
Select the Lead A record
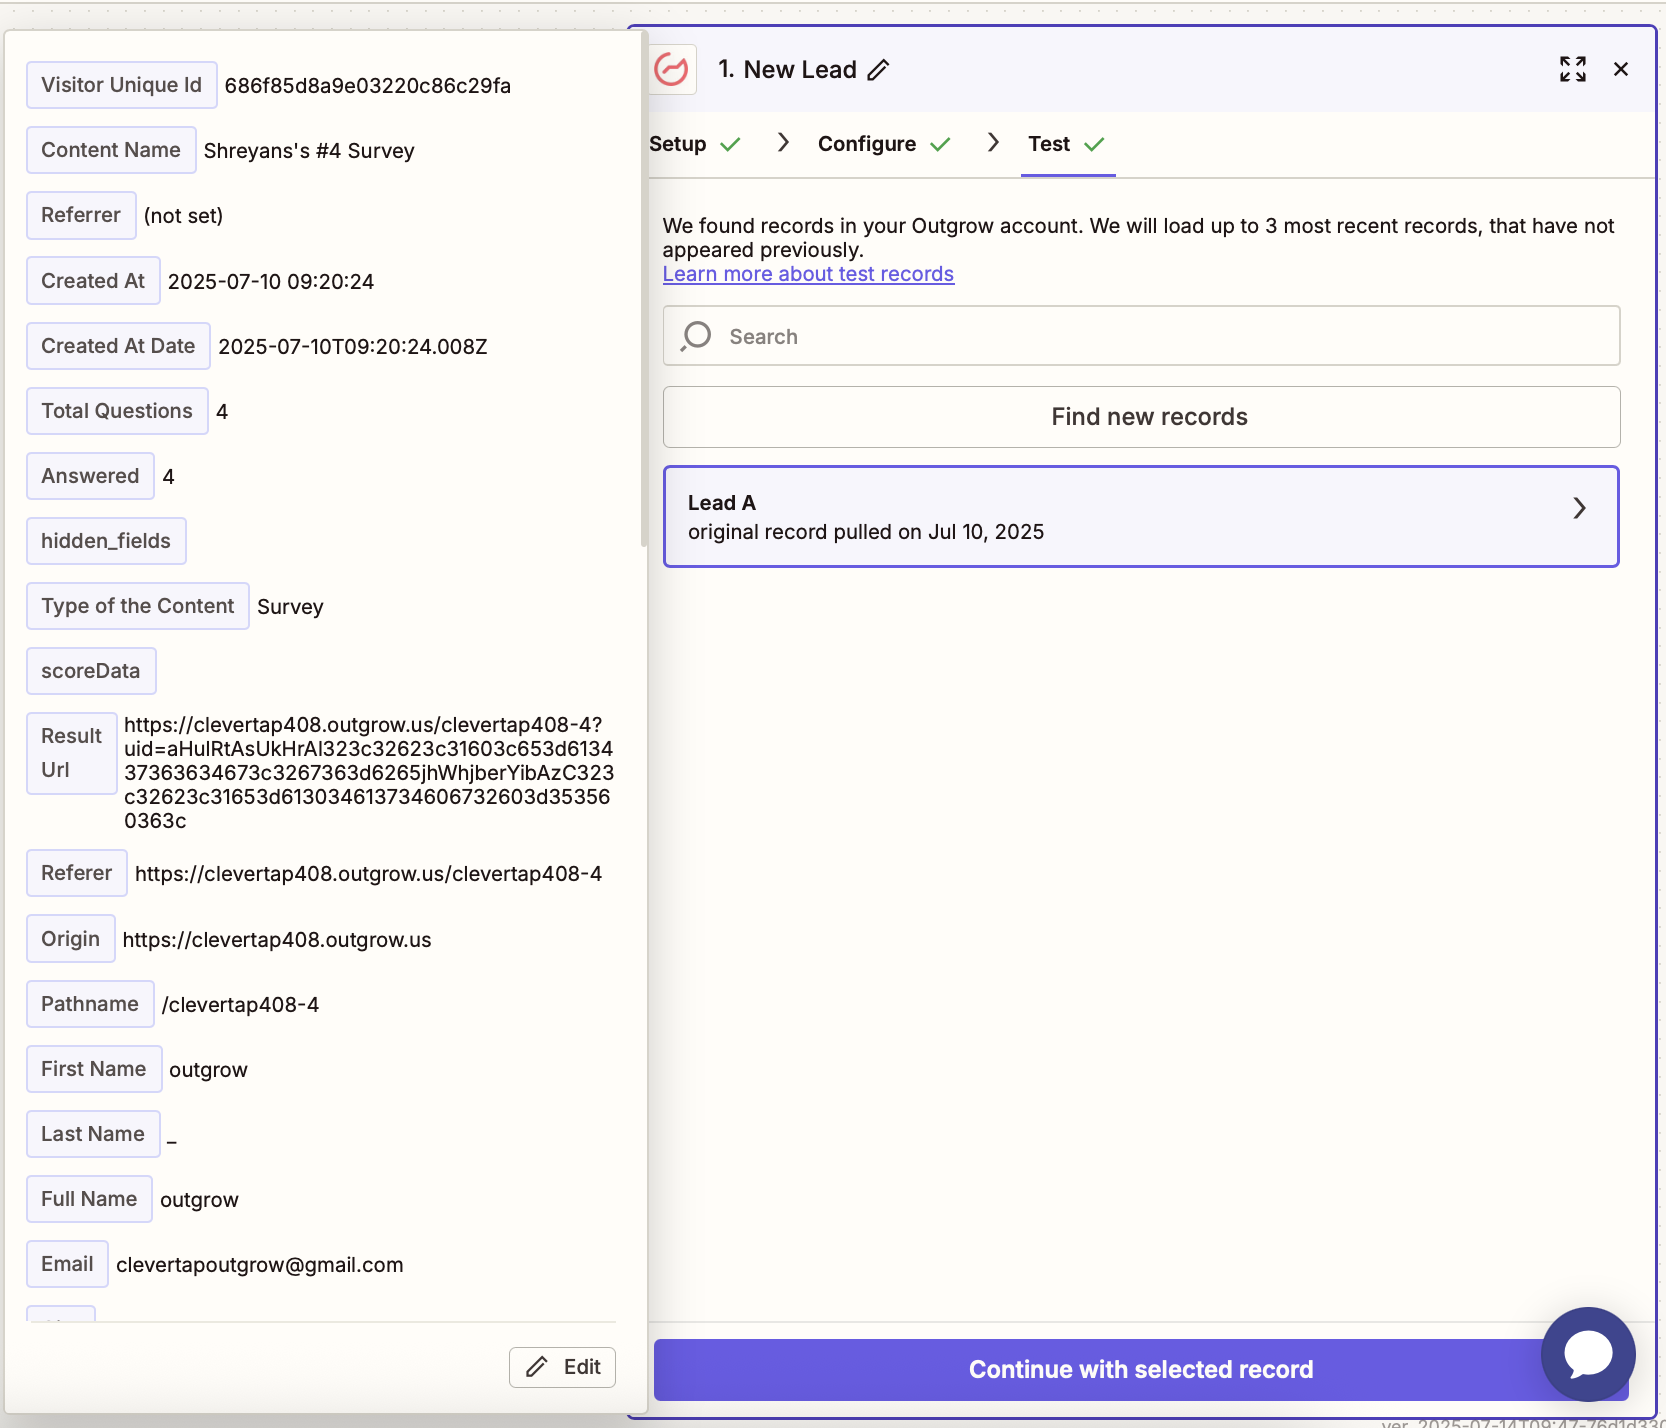tap(1141, 517)
